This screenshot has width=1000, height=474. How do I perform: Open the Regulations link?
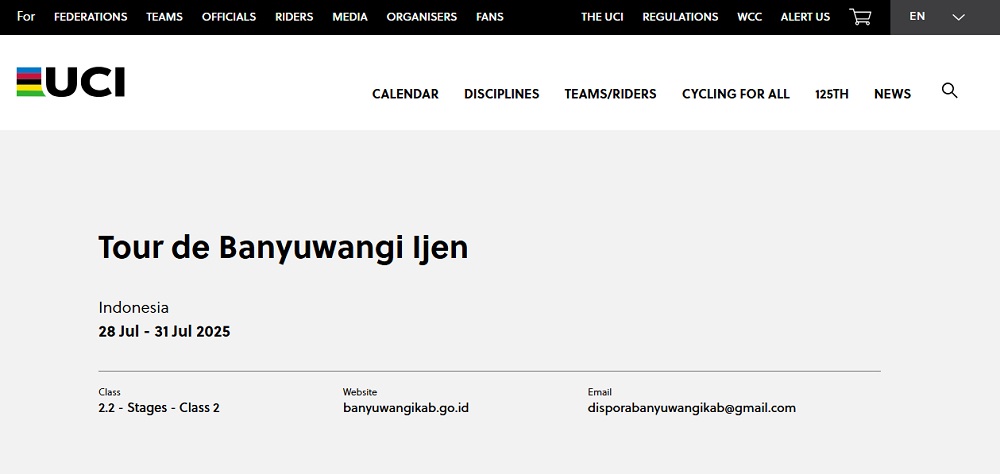coord(680,17)
